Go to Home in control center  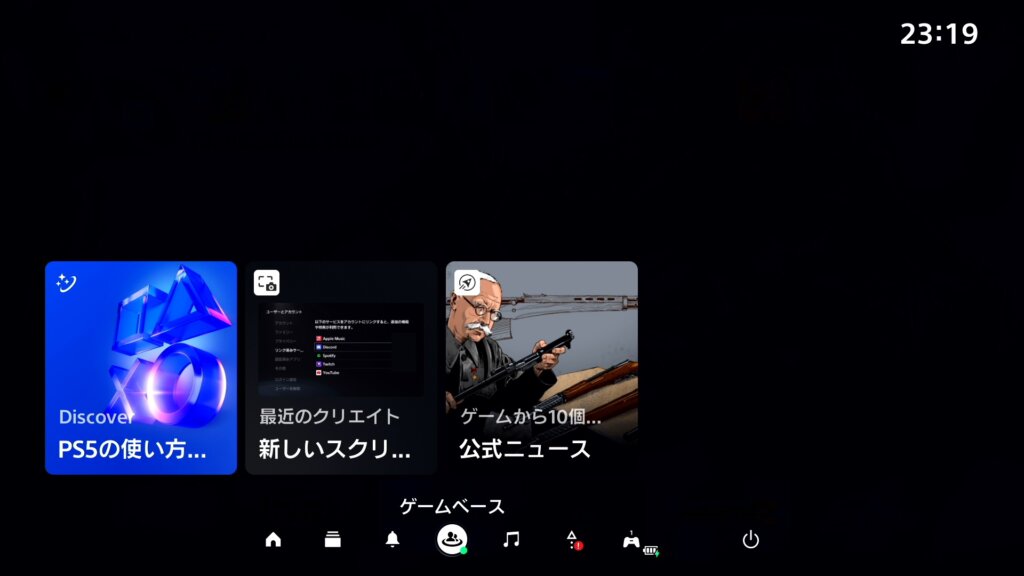click(x=273, y=539)
